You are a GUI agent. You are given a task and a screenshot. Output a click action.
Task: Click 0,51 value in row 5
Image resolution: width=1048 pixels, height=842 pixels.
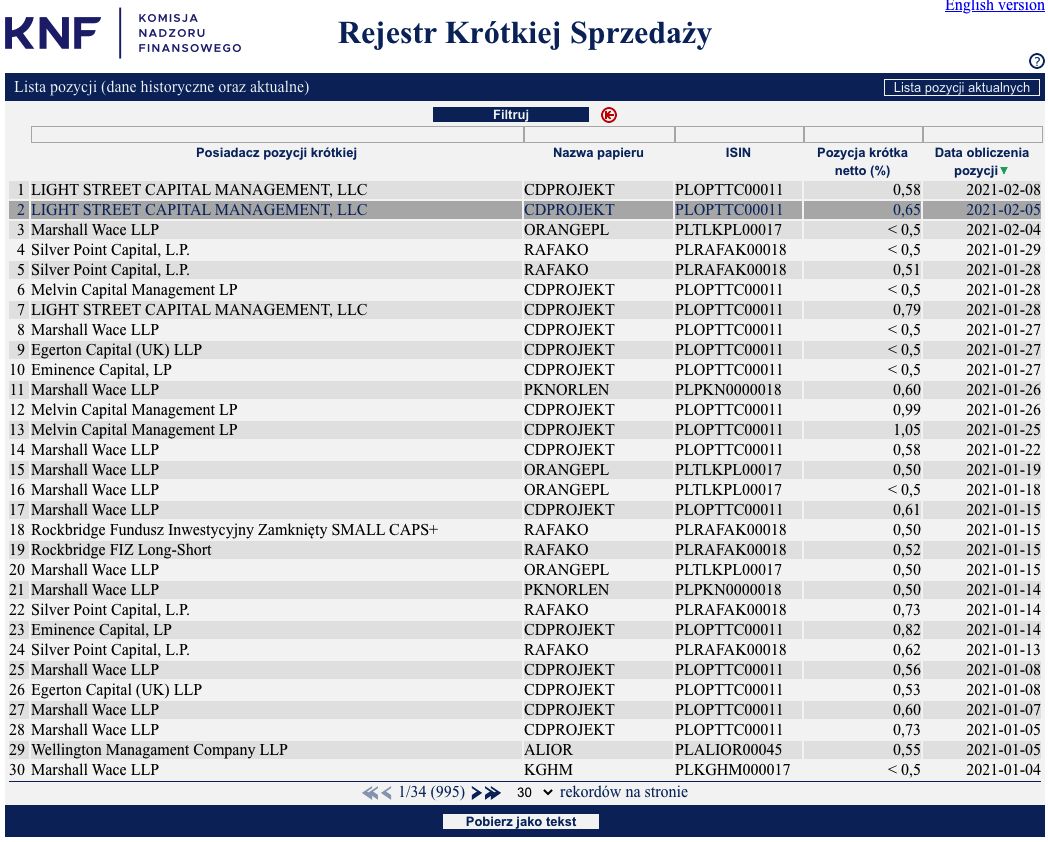[906, 270]
